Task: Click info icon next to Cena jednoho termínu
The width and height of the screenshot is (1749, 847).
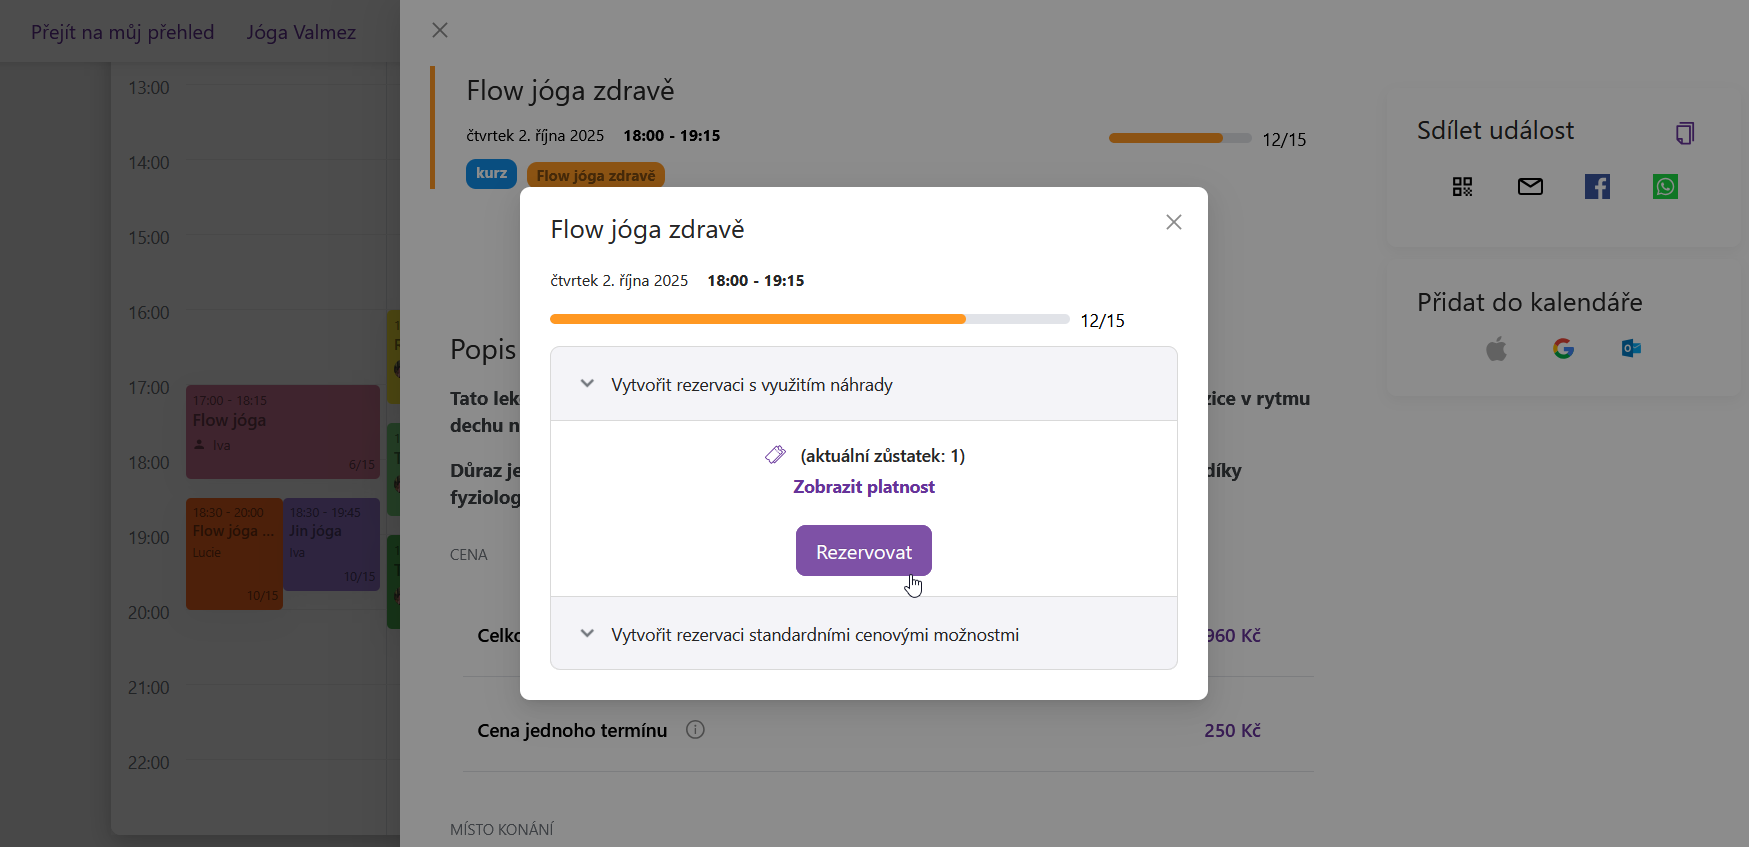Action: pyautogui.click(x=695, y=730)
